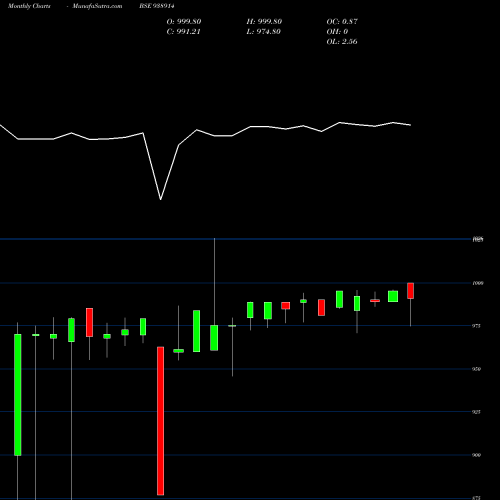Click the '925' price axis label

(x=477, y=412)
